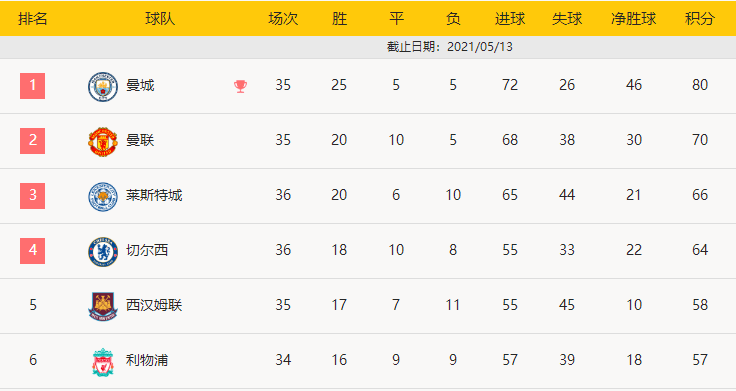Open the 莱斯特城 team link
Image resolution: width=736 pixels, height=391 pixels.
(154, 195)
